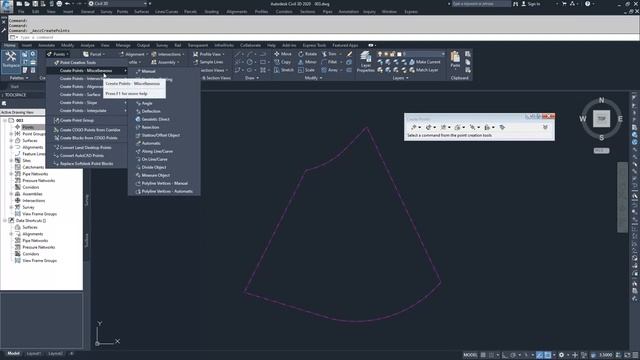Screen dimensions: 640x360
Task: Expand the Create Points toolbar chevron
Action: pos(545,127)
